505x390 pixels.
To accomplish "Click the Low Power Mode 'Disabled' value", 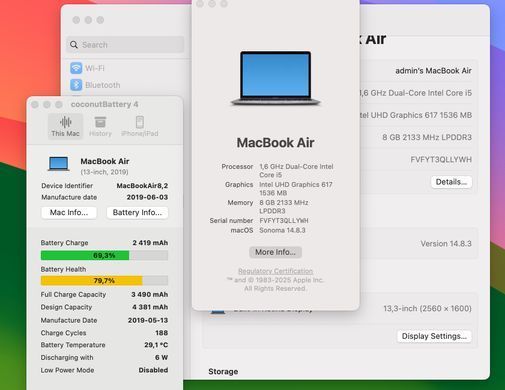I will coord(153,370).
